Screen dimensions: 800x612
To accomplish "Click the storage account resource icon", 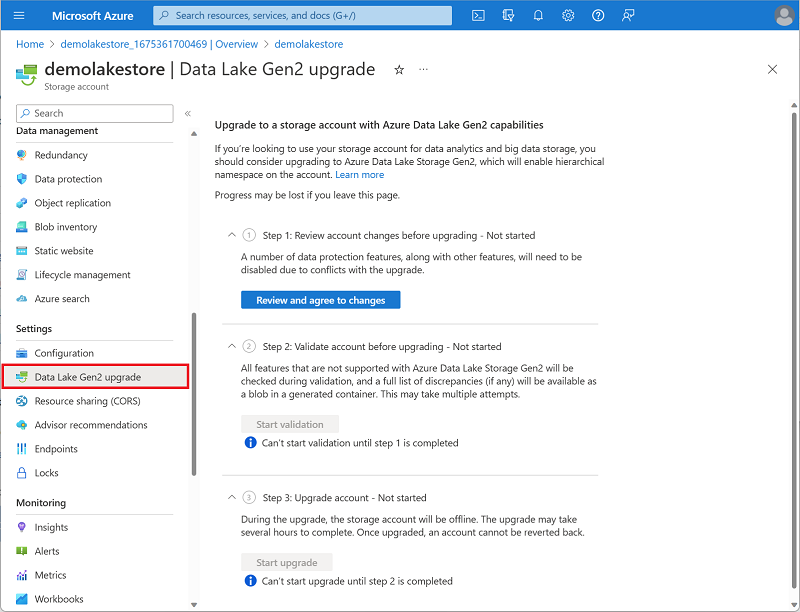I will point(27,74).
